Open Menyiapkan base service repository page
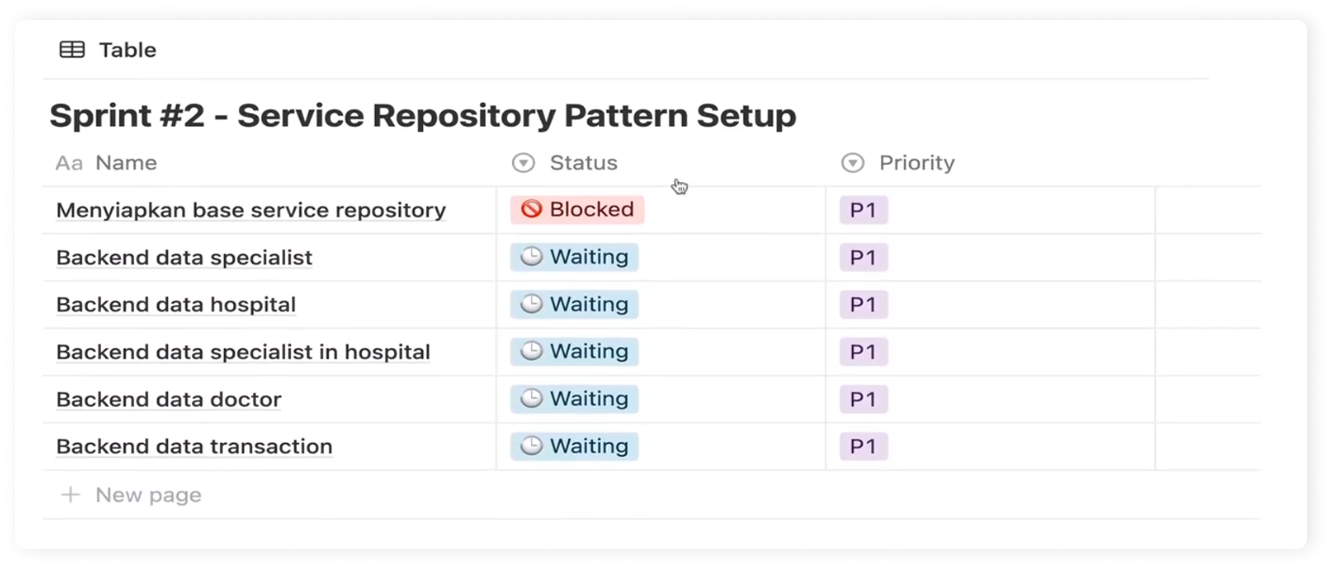 [251, 210]
